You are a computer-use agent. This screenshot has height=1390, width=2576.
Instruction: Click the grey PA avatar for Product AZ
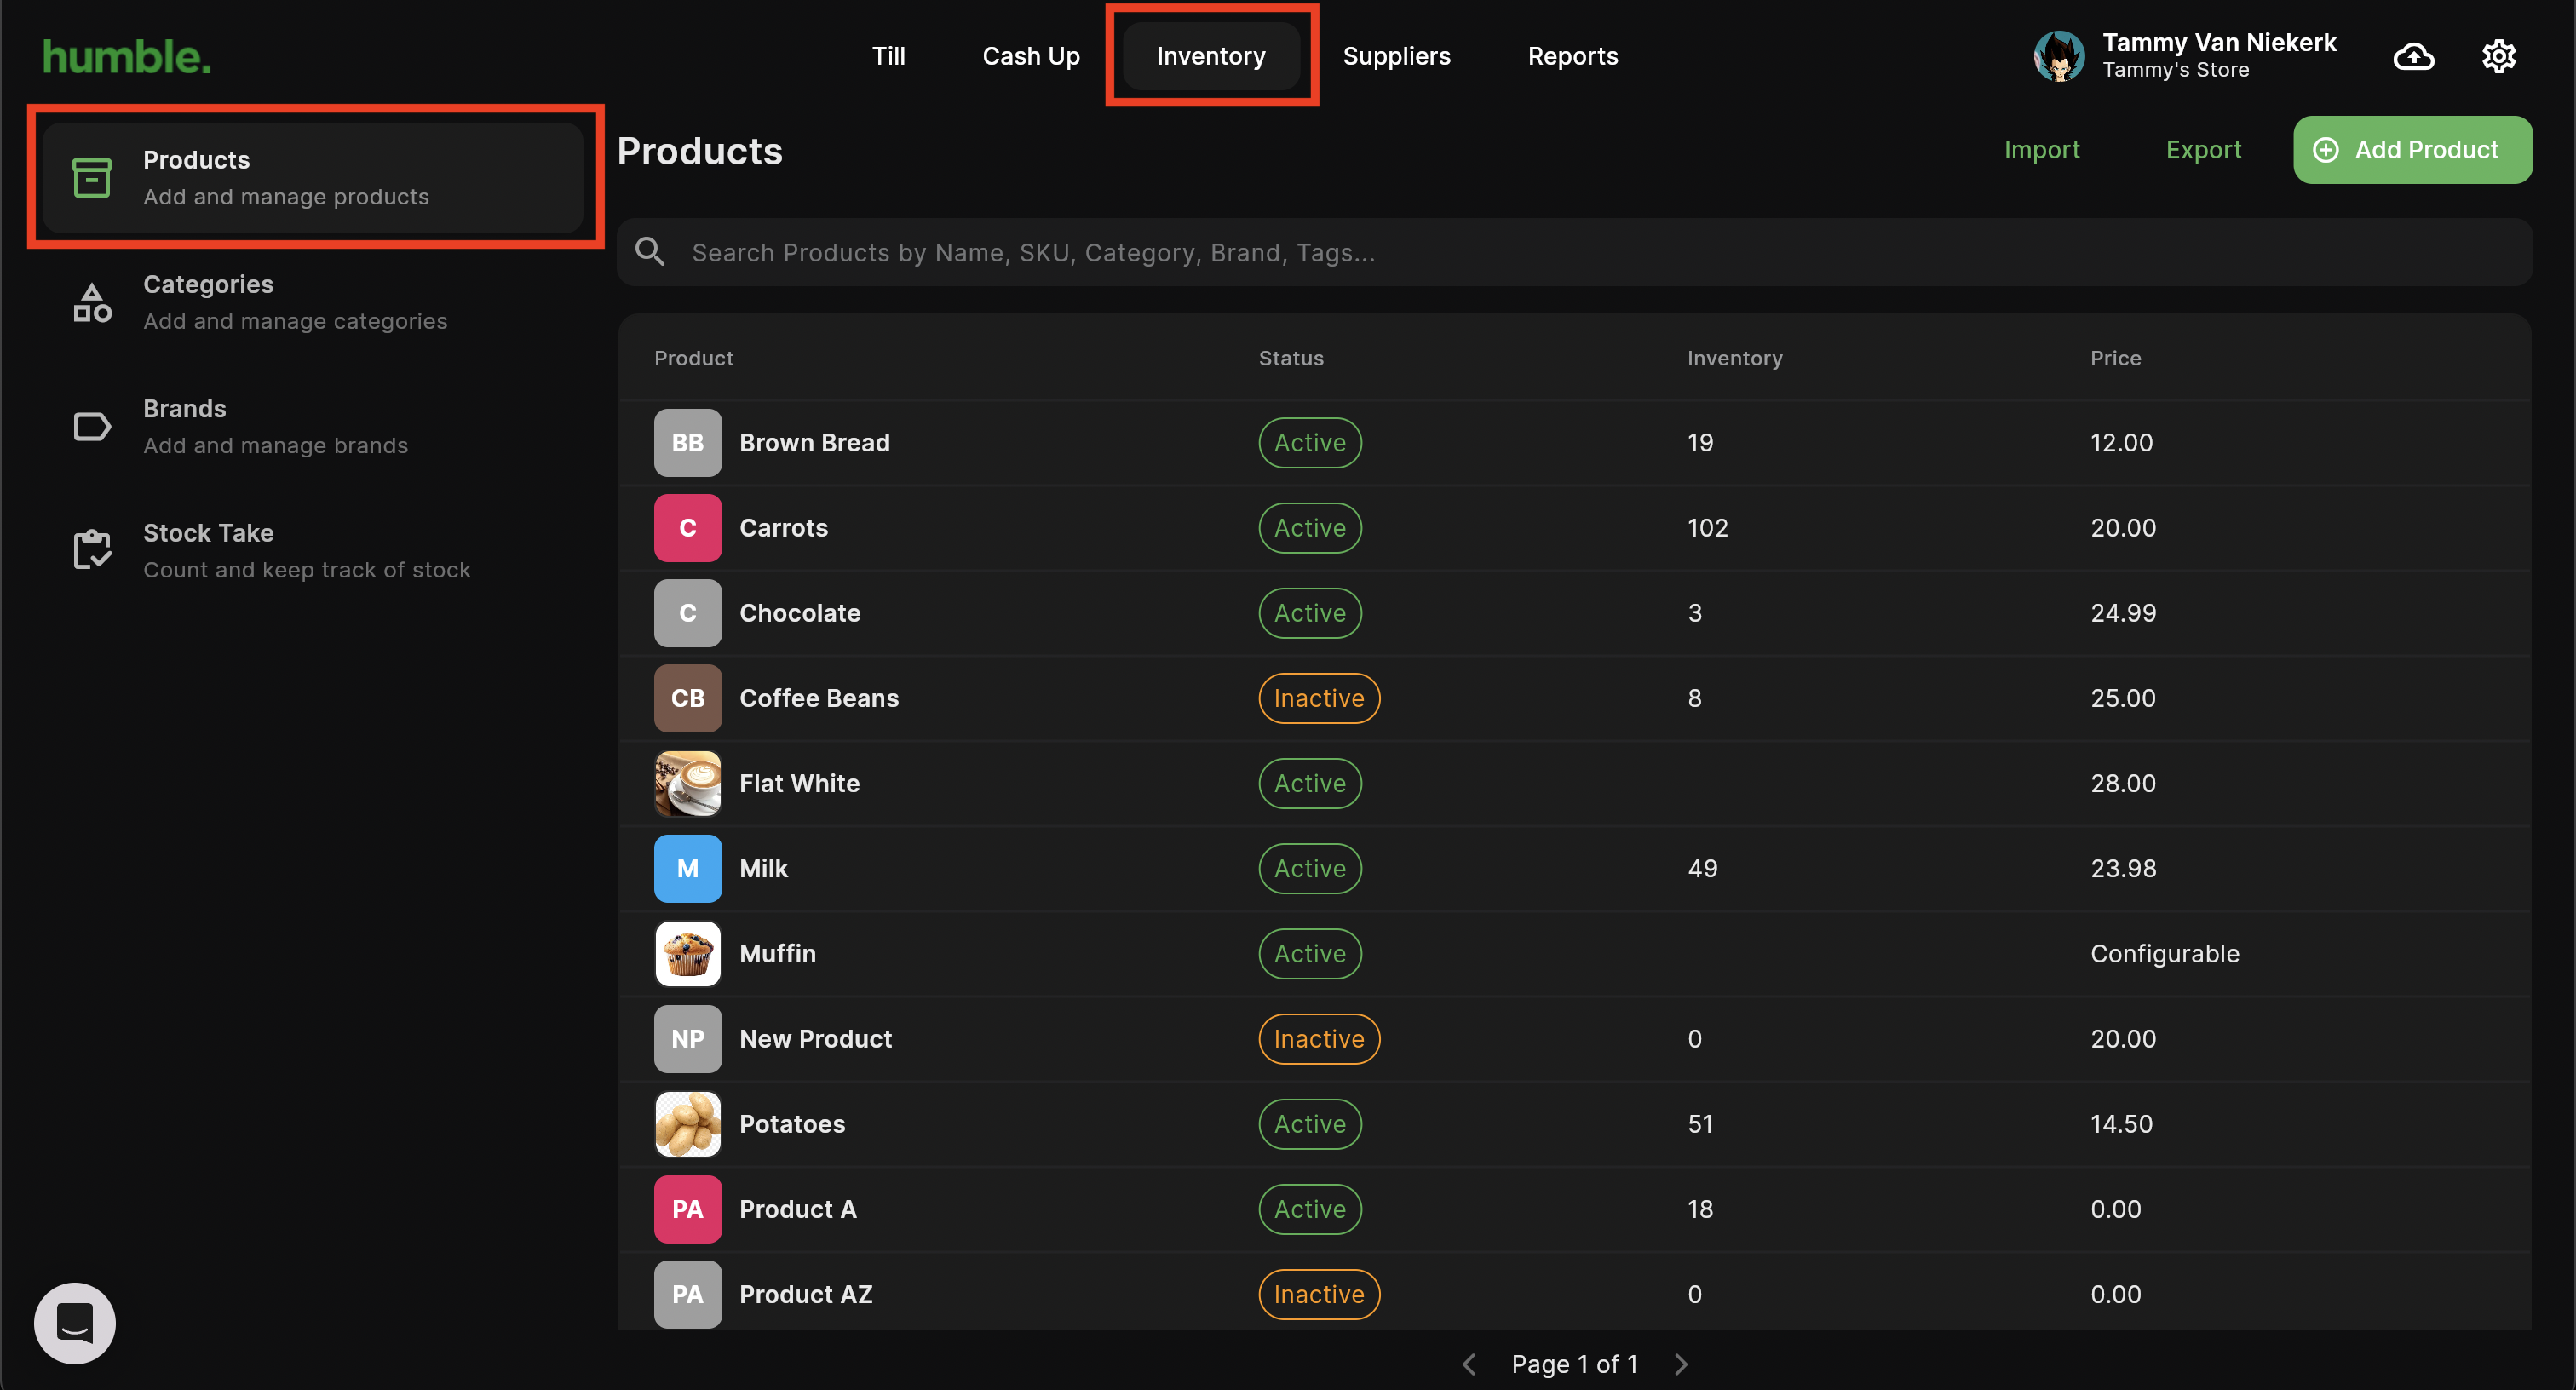(x=687, y=1294)
